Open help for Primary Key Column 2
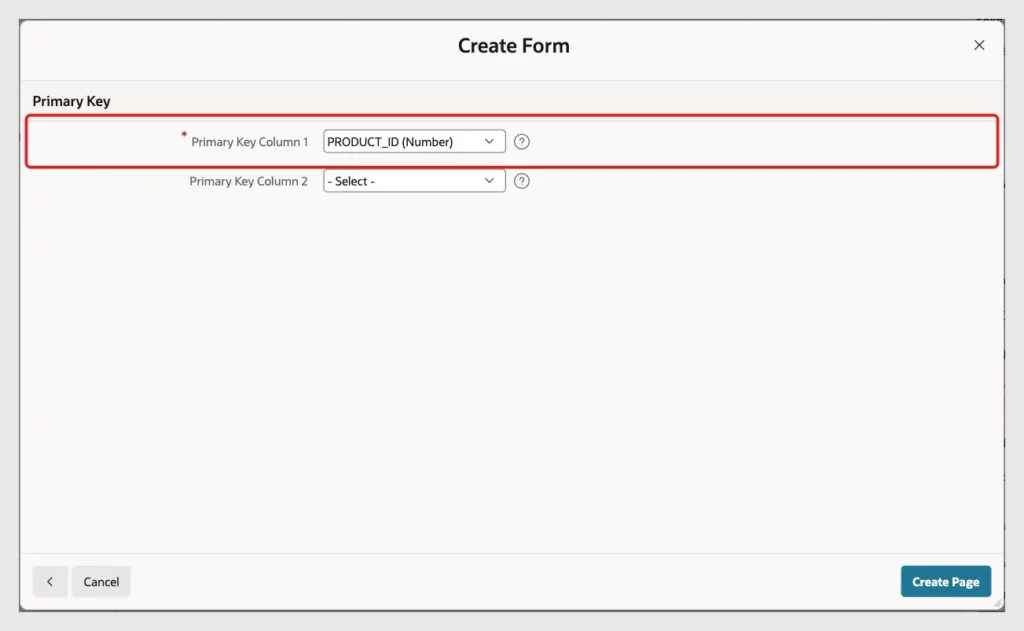 tap(521, 181)
